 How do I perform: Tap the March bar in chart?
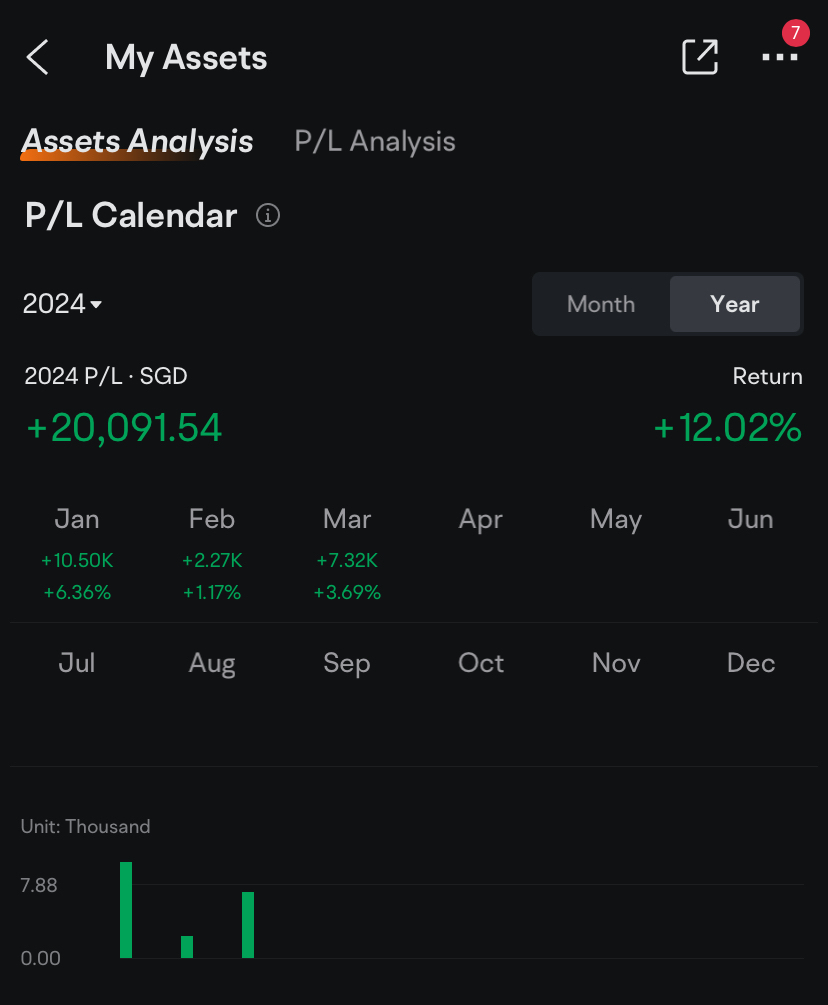tap(248, 925)
